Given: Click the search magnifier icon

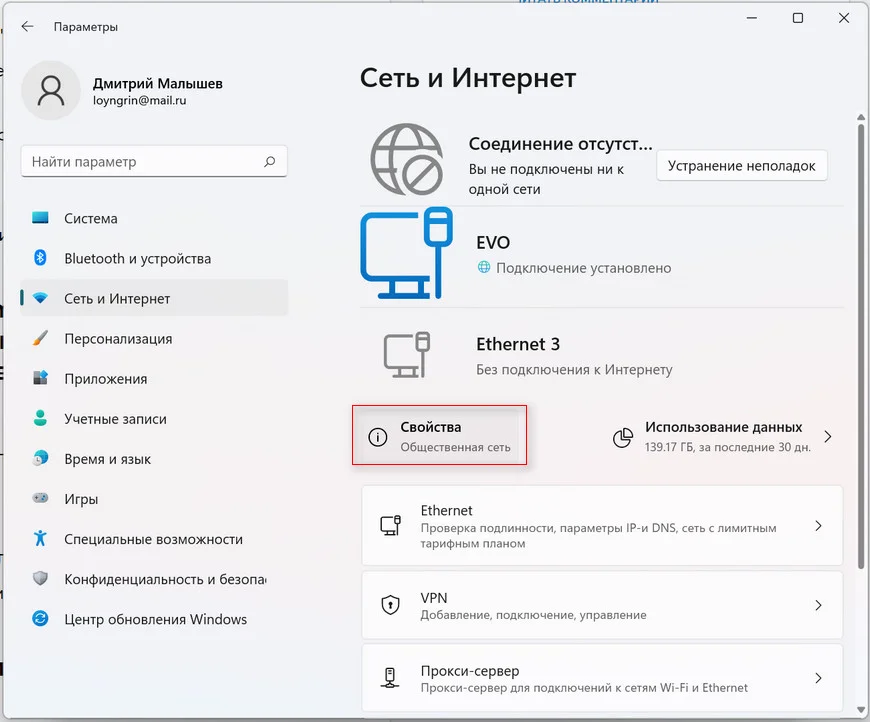Looking at the screenshot, I should click(269, 161).
